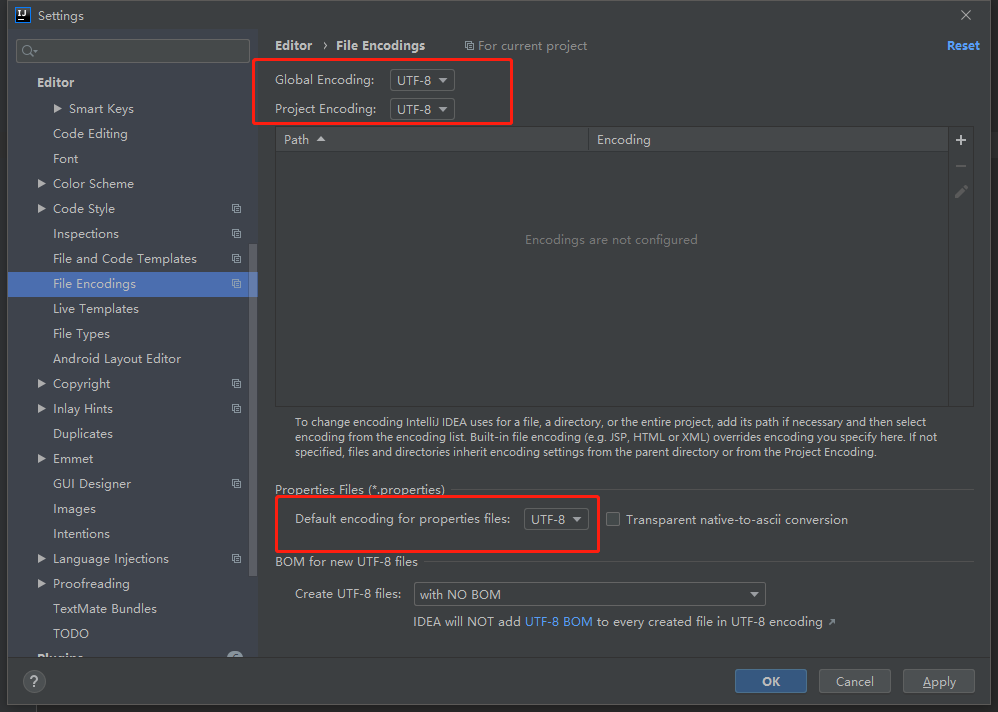Open default properties files encoding dropdown

point(556,519)
